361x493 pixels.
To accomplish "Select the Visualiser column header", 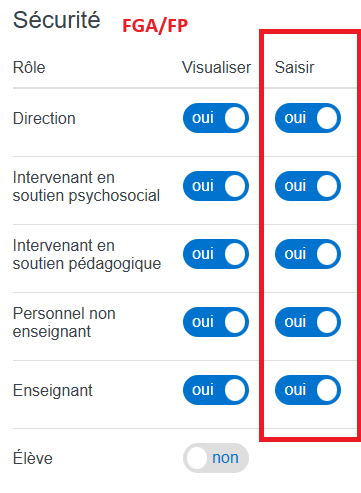I will 216,68.
